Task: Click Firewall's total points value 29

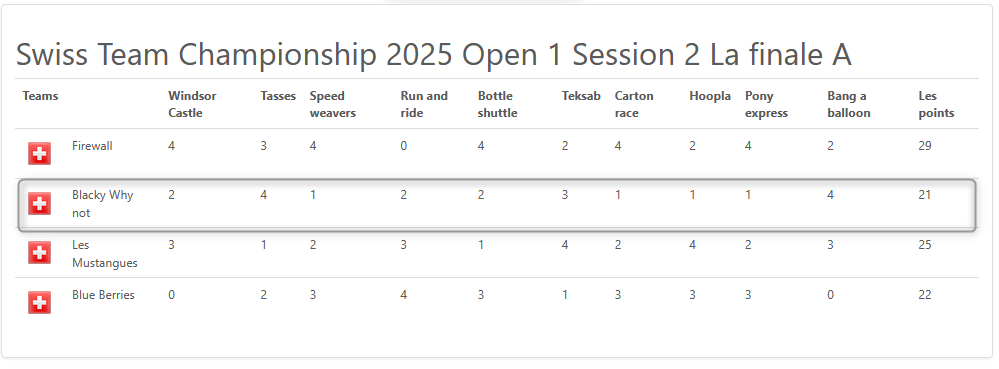Action: click(x=925, y=146)
